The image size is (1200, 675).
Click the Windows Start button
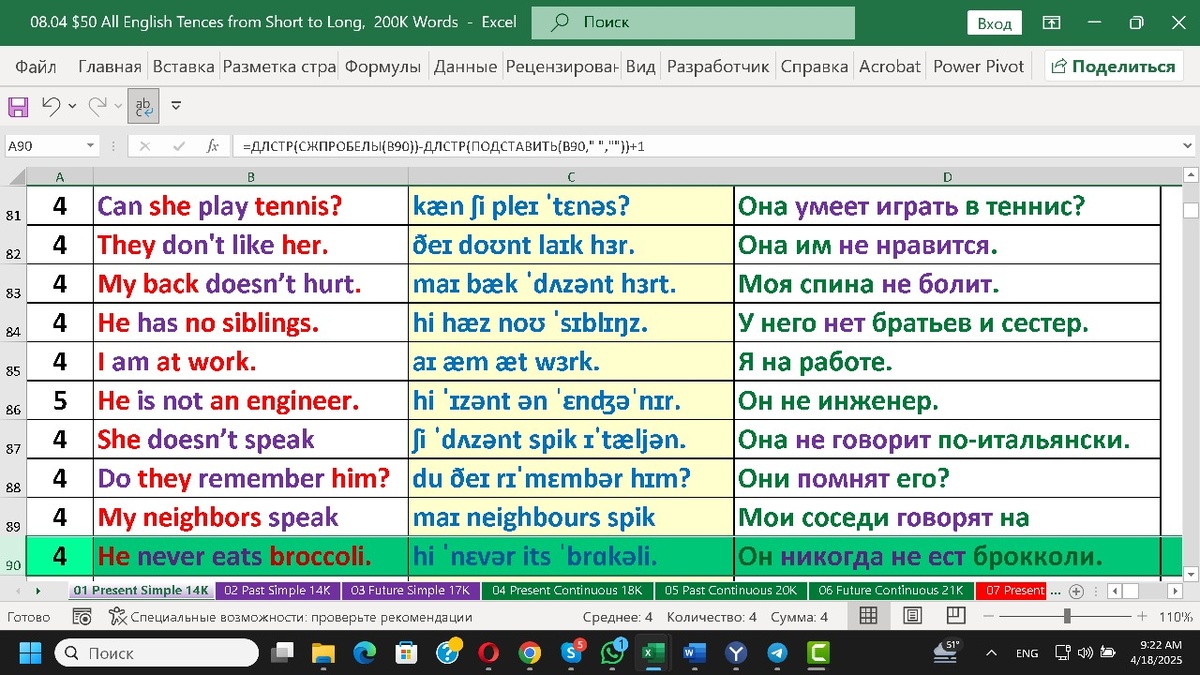click(29, 653)
